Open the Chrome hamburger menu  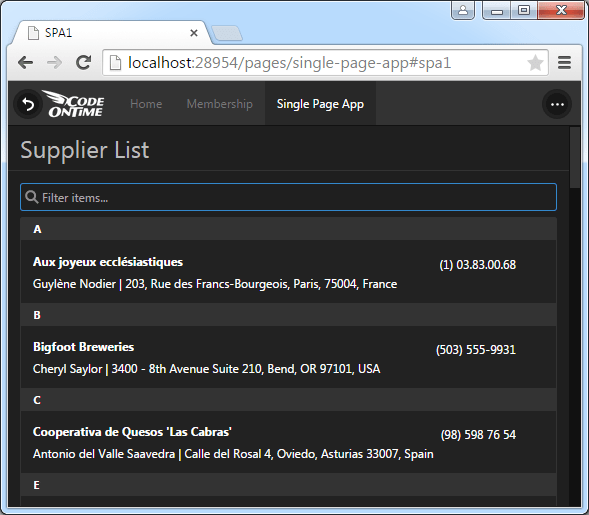point(564,63)
